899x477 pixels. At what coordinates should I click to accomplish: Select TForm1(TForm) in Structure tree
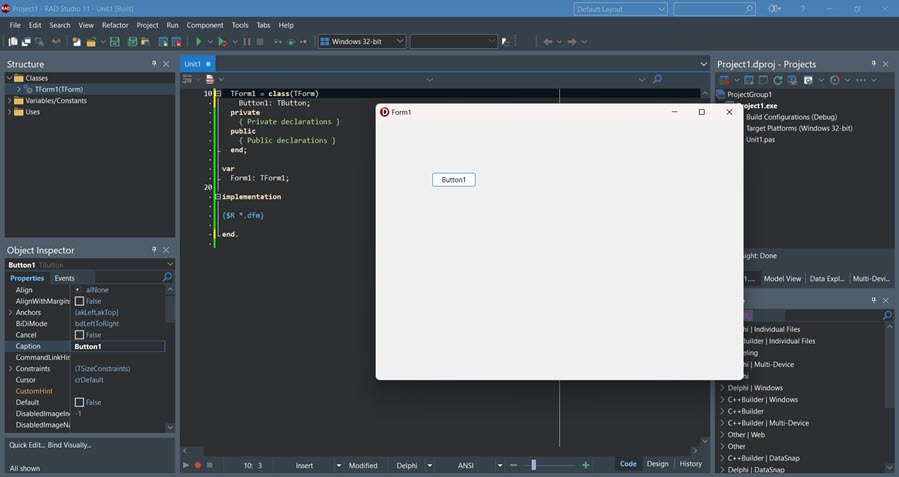[58, 89]
